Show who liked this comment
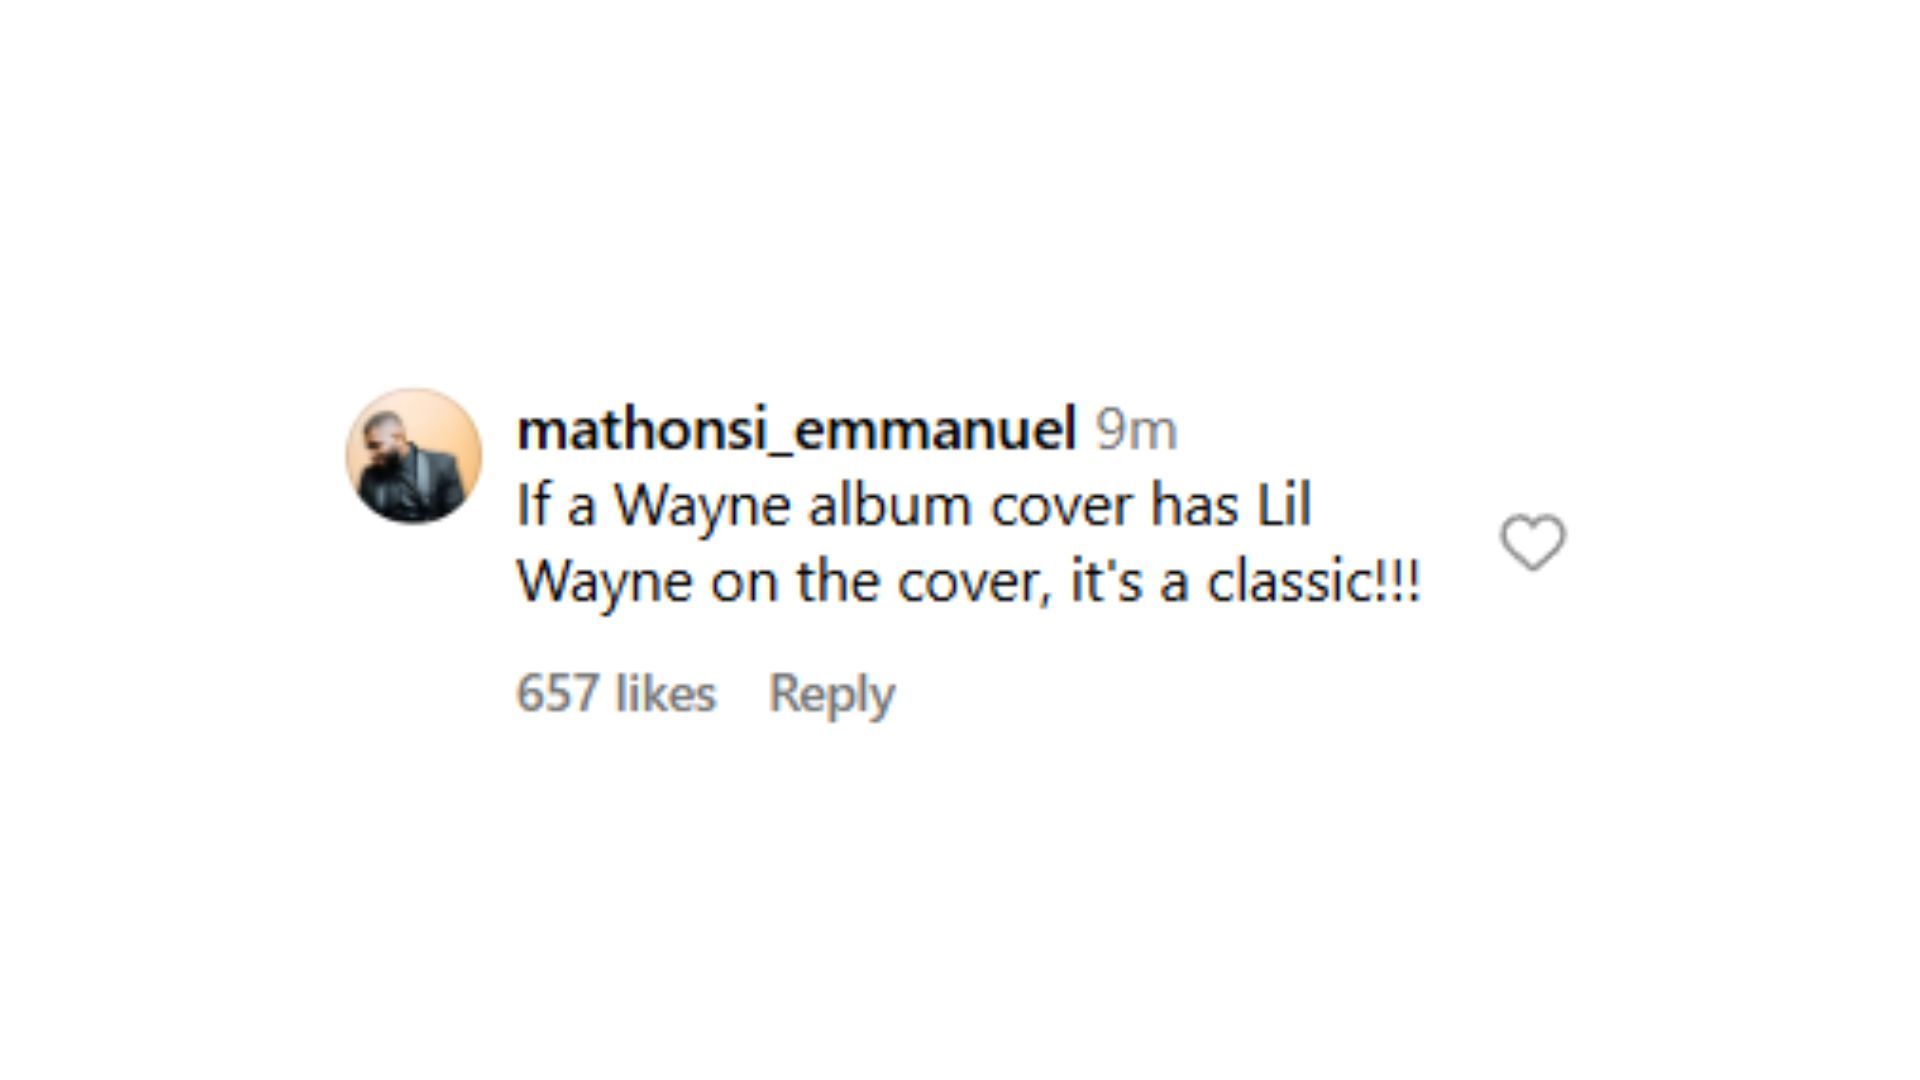 [x=616, y=693]
